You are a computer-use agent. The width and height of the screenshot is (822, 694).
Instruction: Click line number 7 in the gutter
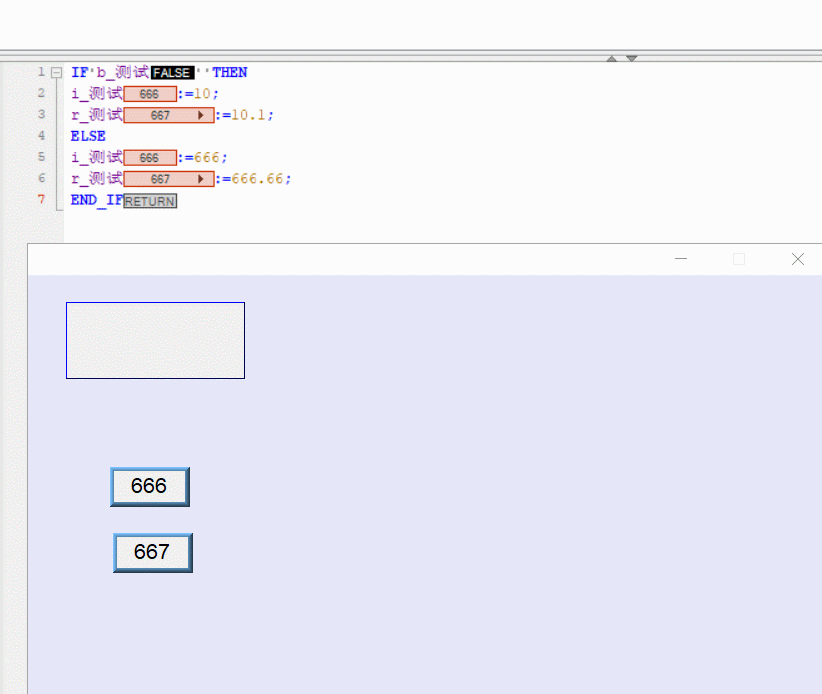41,200
